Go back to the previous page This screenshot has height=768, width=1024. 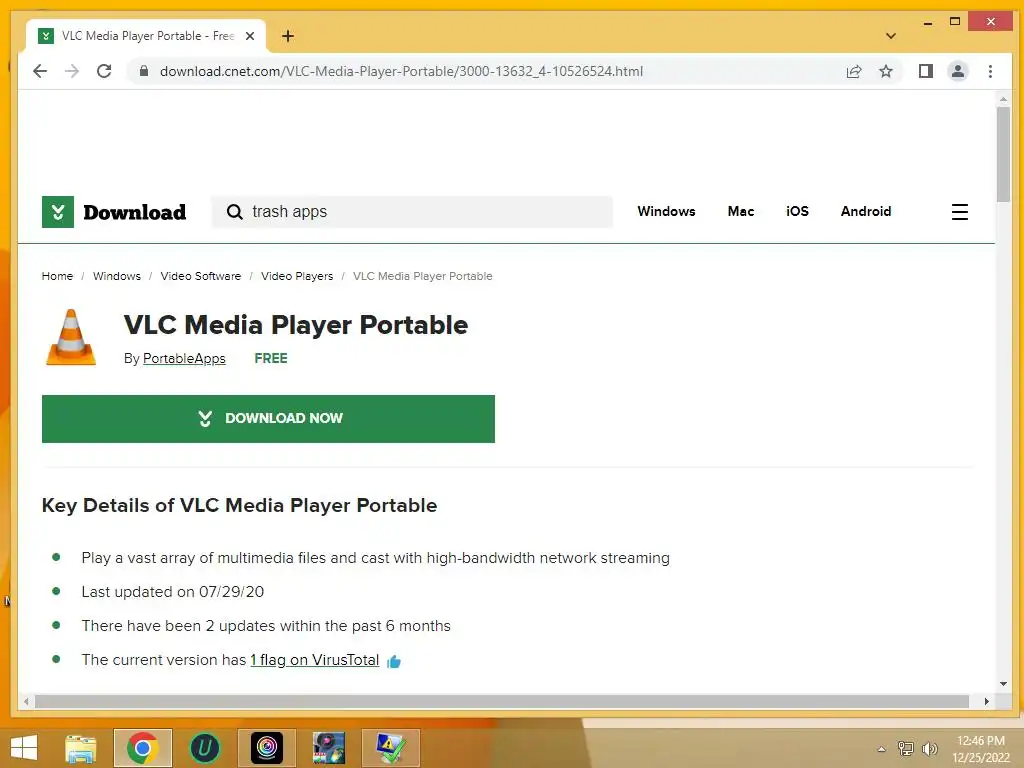coord(40,71)
